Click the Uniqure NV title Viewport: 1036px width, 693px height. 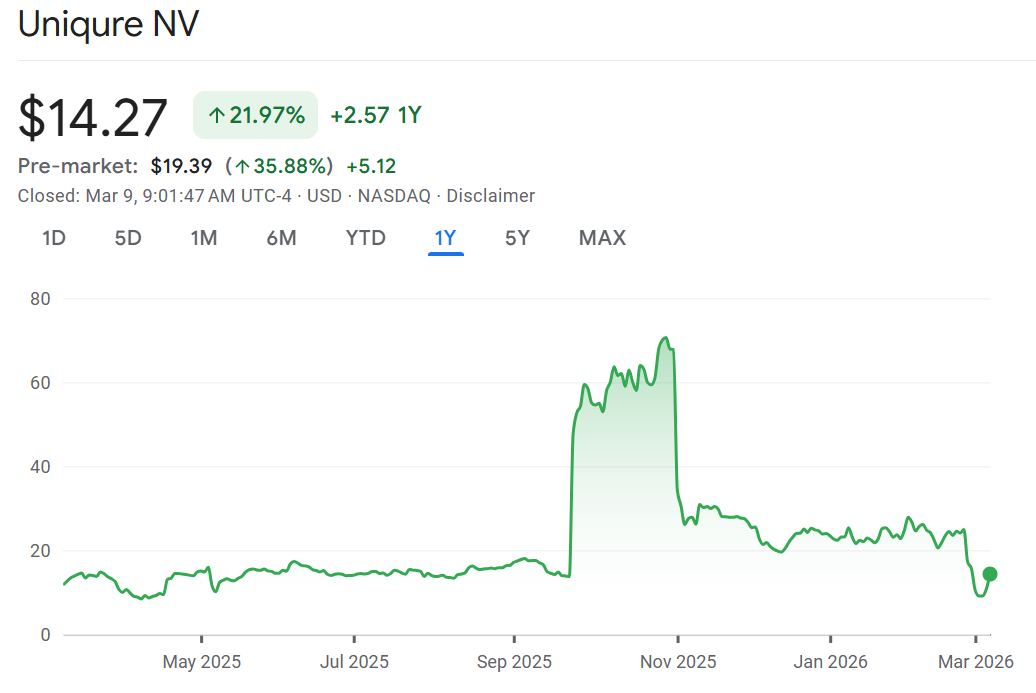108,25
